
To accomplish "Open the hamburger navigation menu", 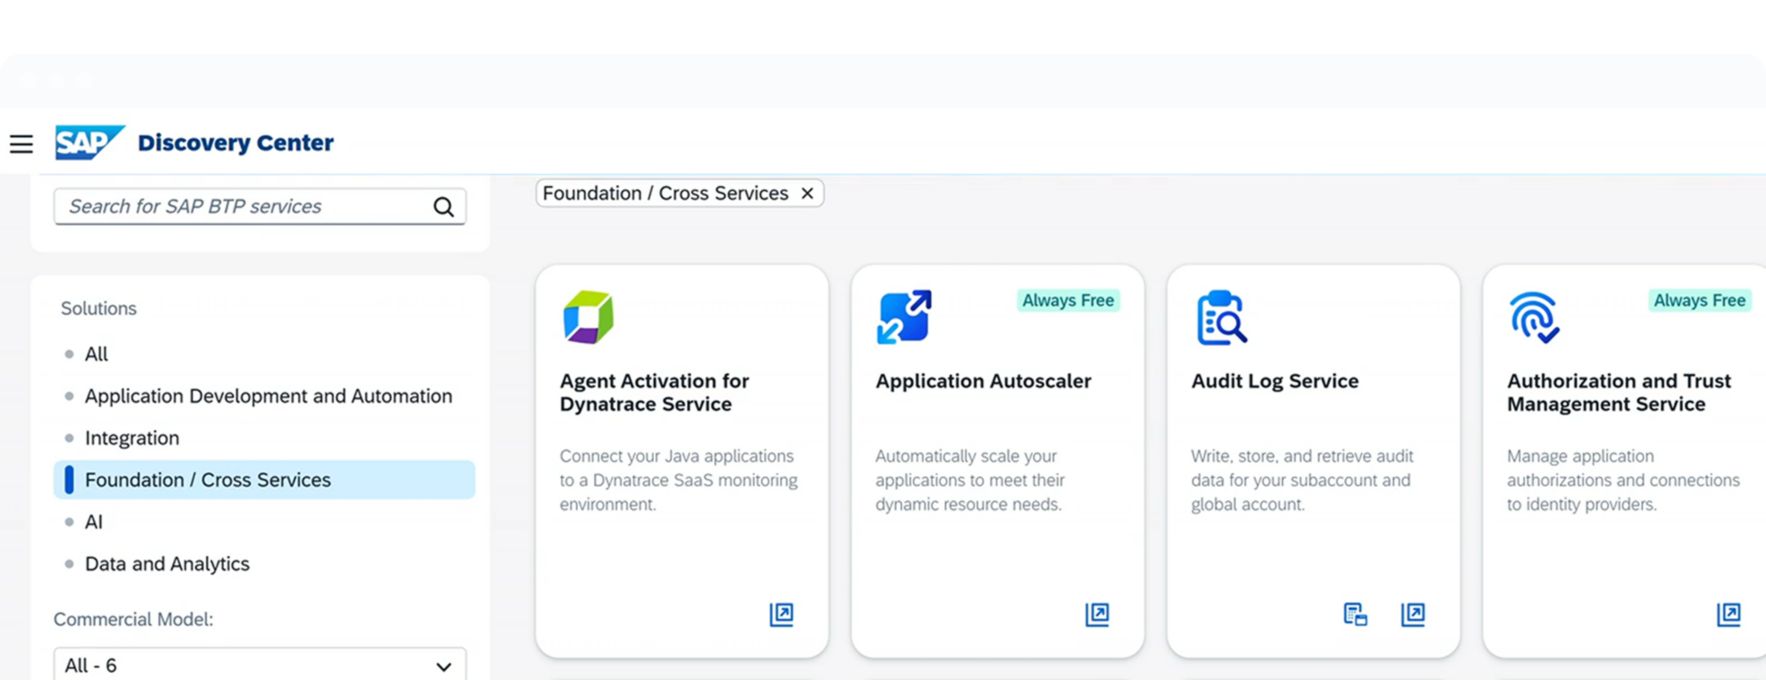I will (21, 144).
